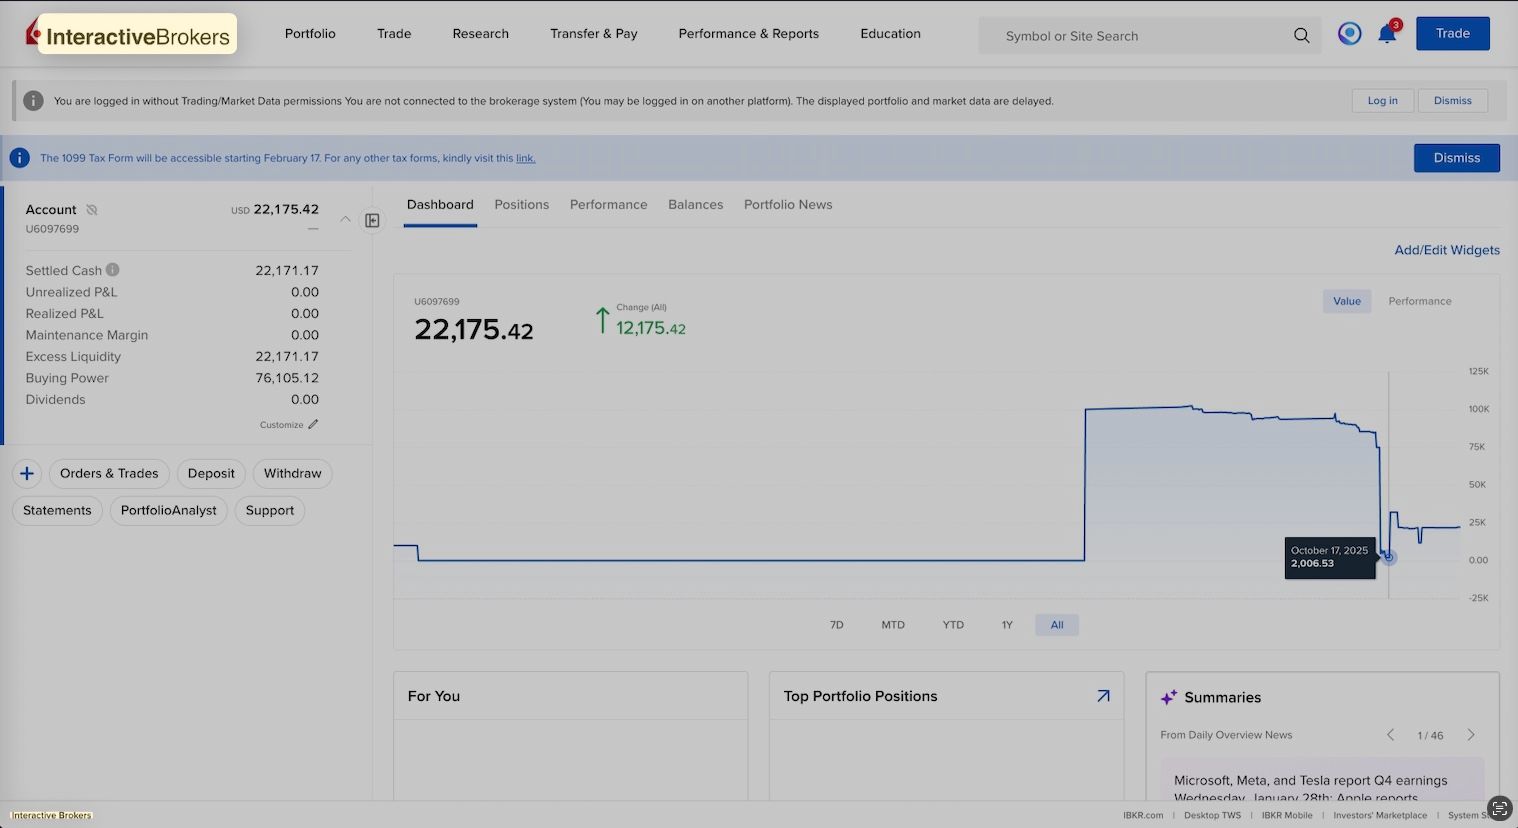Select the MTD chart range
The width and height of the screenshot is (1518, 828).
(x=893, y=625)
